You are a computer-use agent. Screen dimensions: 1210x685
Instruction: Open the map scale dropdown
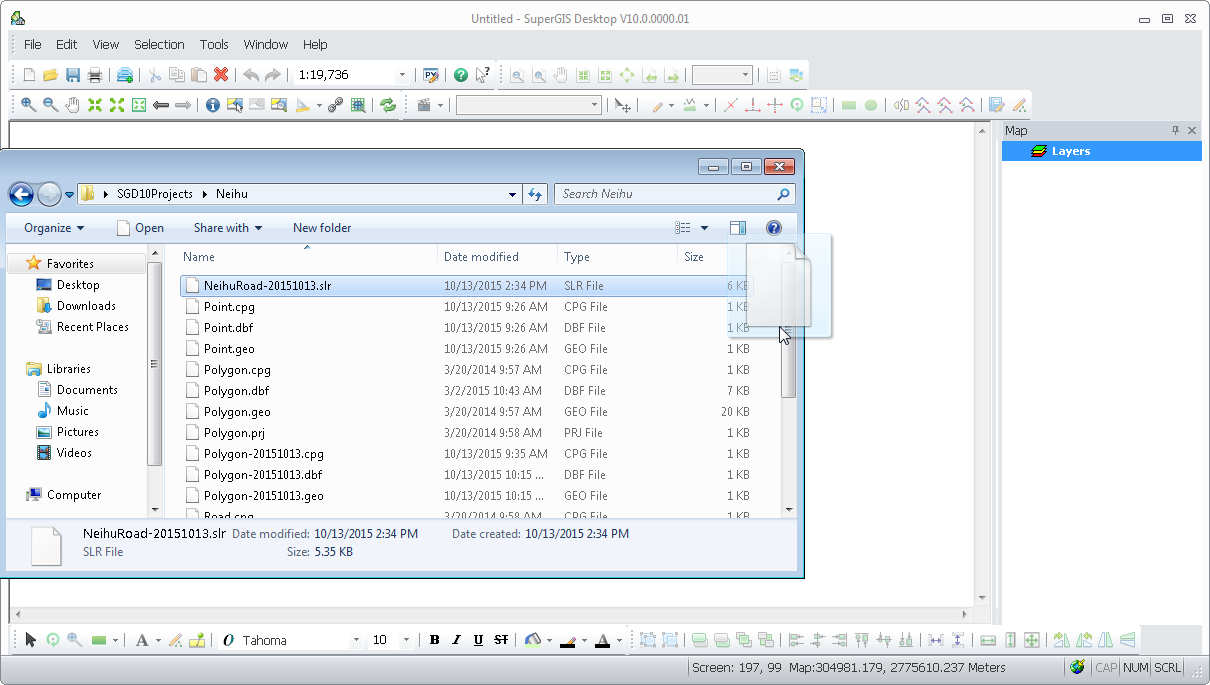pos(403,75)
